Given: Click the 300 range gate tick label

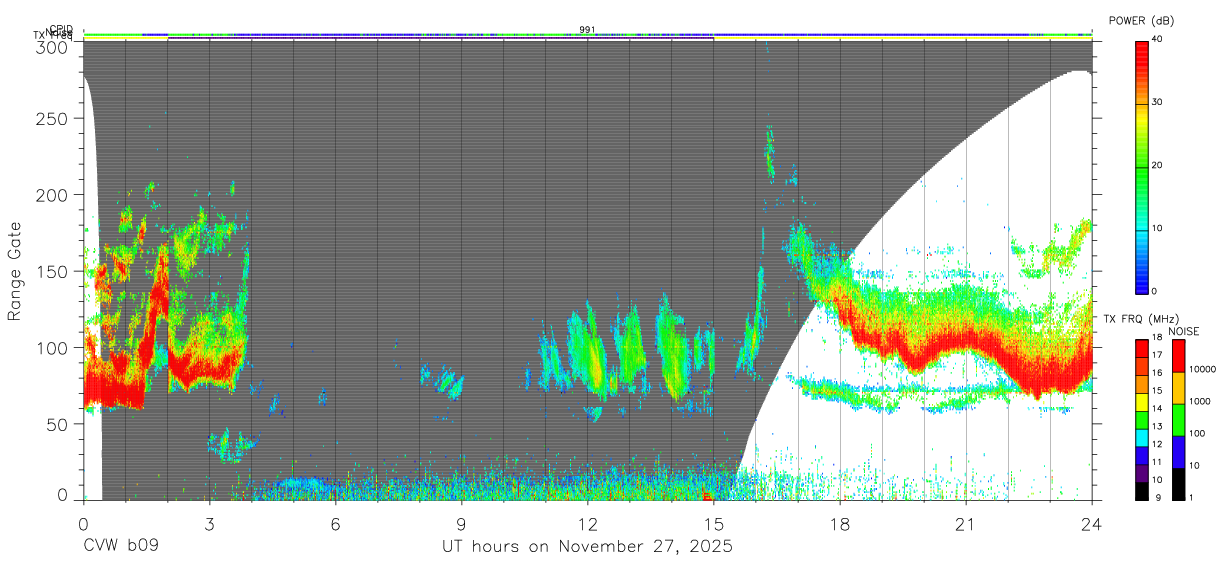Looking at the screenshot, I should pos(54,47).
